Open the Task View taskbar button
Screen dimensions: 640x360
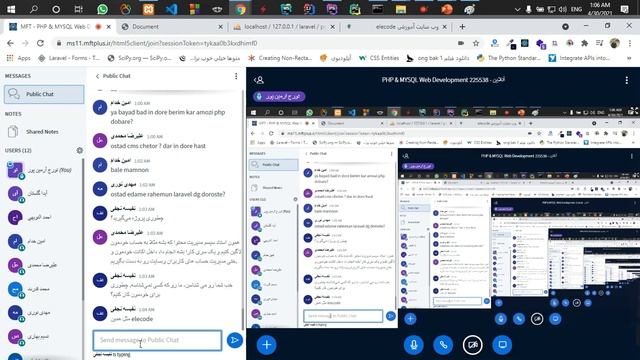pyautogui.click(x=79, y=9)
